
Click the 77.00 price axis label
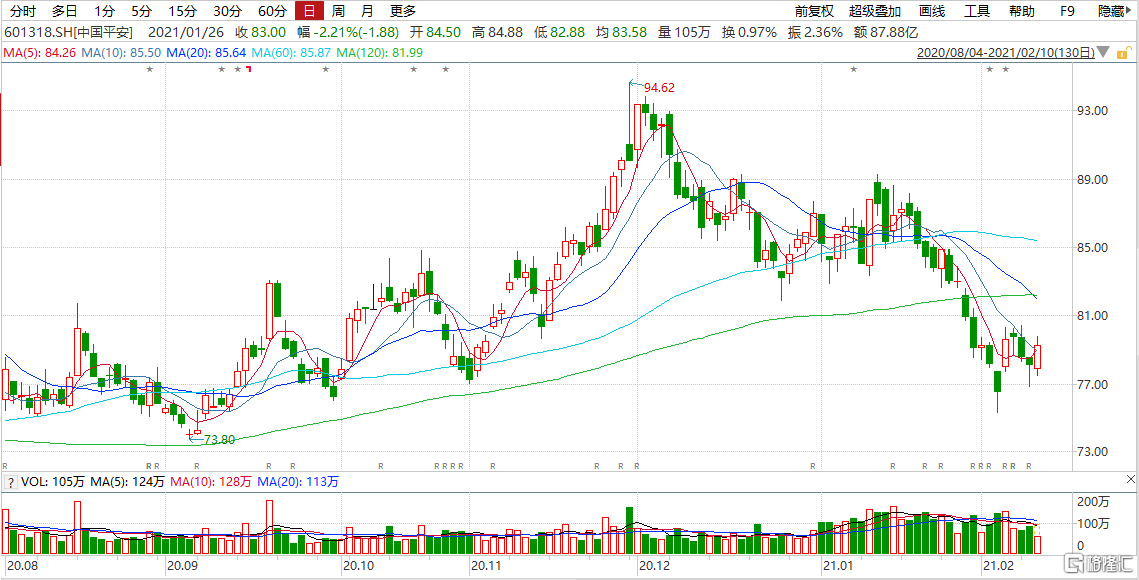[x=1094, y=384]
